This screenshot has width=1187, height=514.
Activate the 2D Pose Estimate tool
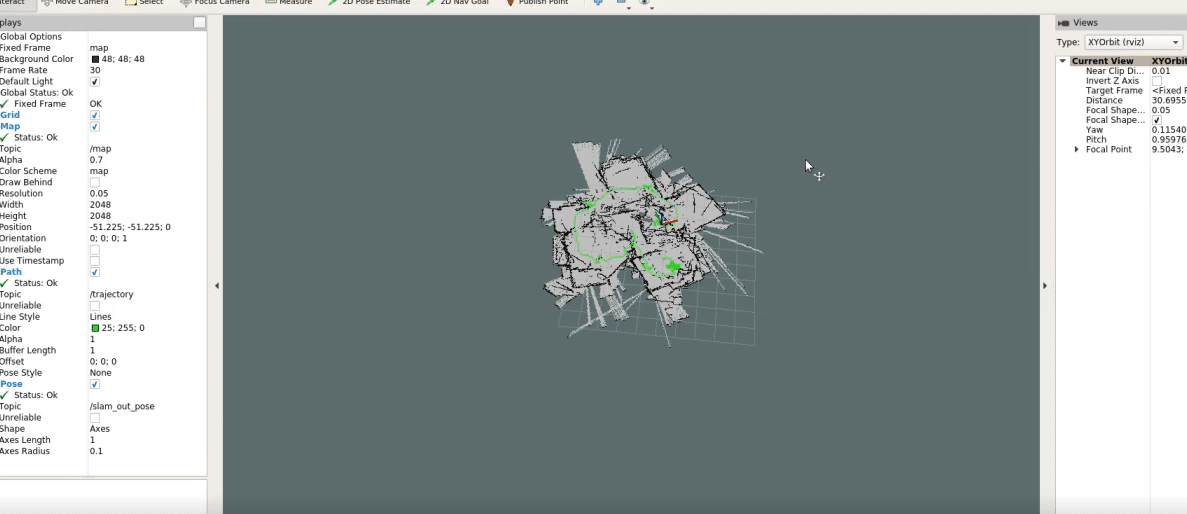click(368, 3)
